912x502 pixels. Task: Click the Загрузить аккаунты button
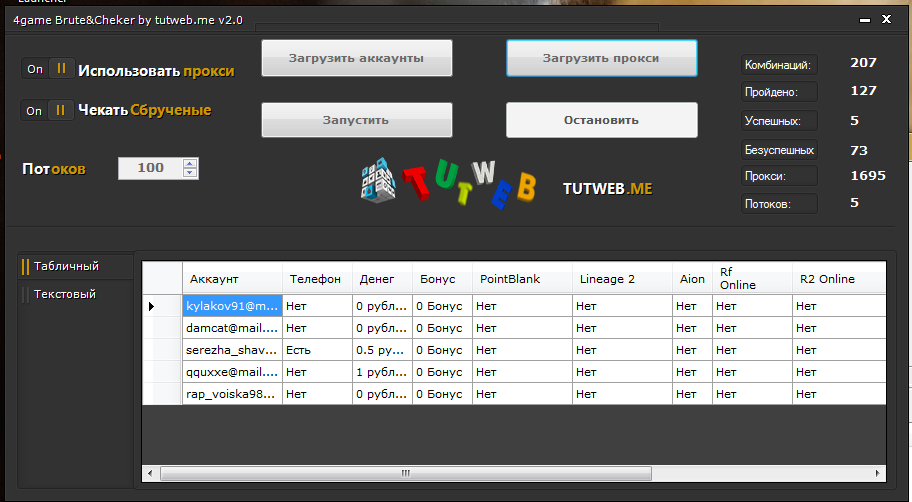(357, 58)
